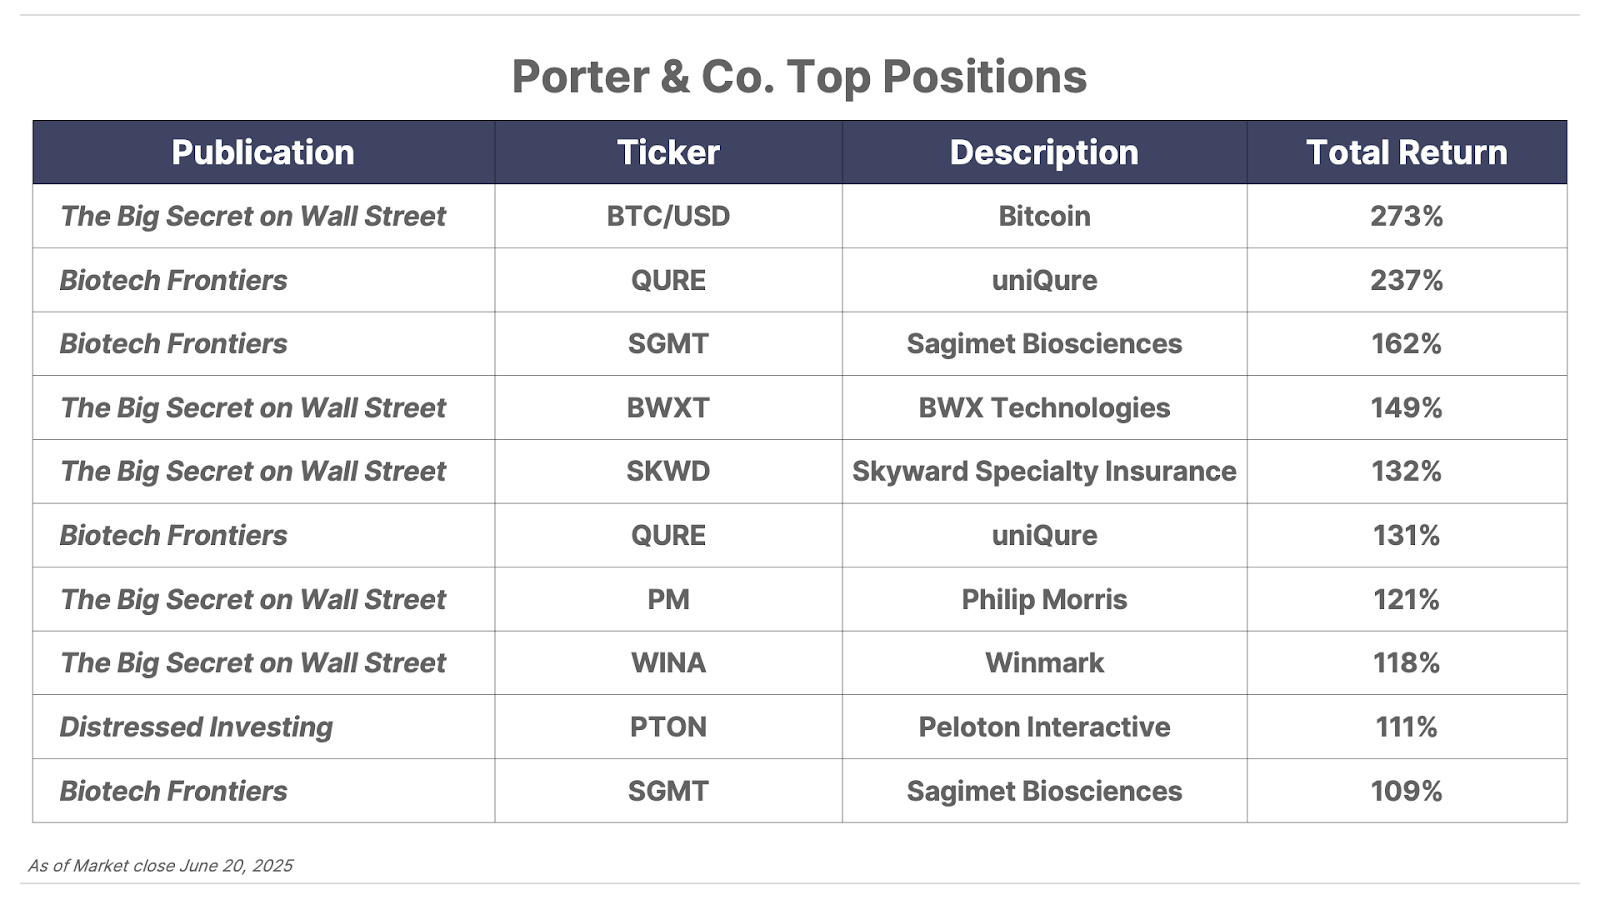Click Peloton Interactive description cell
Image resolution: width=1600 pixels, height=900 pixels.
pyautogui.click(x=1044, y=727)
